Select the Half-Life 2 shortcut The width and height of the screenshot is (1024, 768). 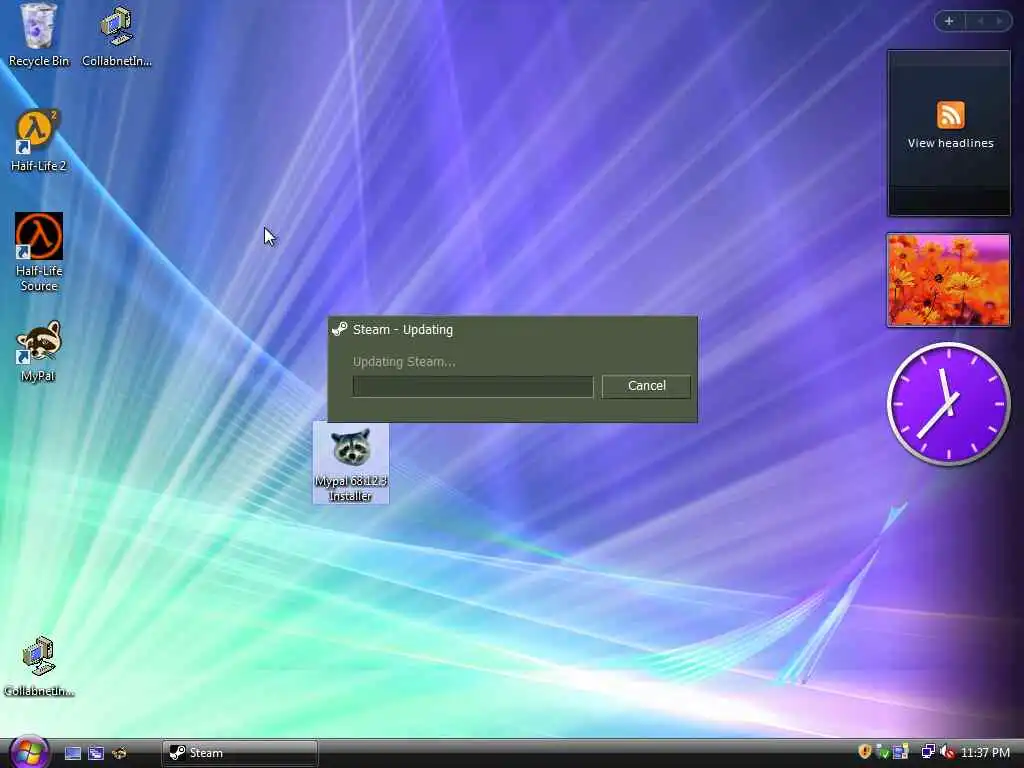38,140
